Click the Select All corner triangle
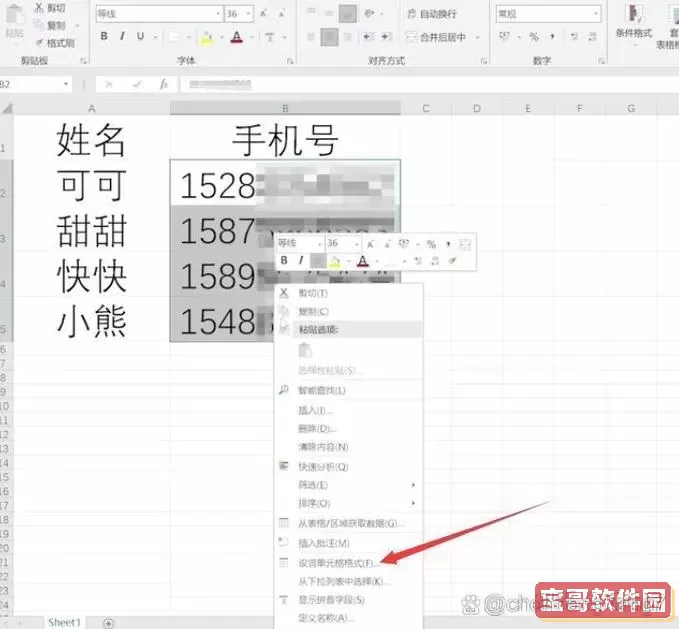This screenshot has height=629, width=679. pos(7,108)
